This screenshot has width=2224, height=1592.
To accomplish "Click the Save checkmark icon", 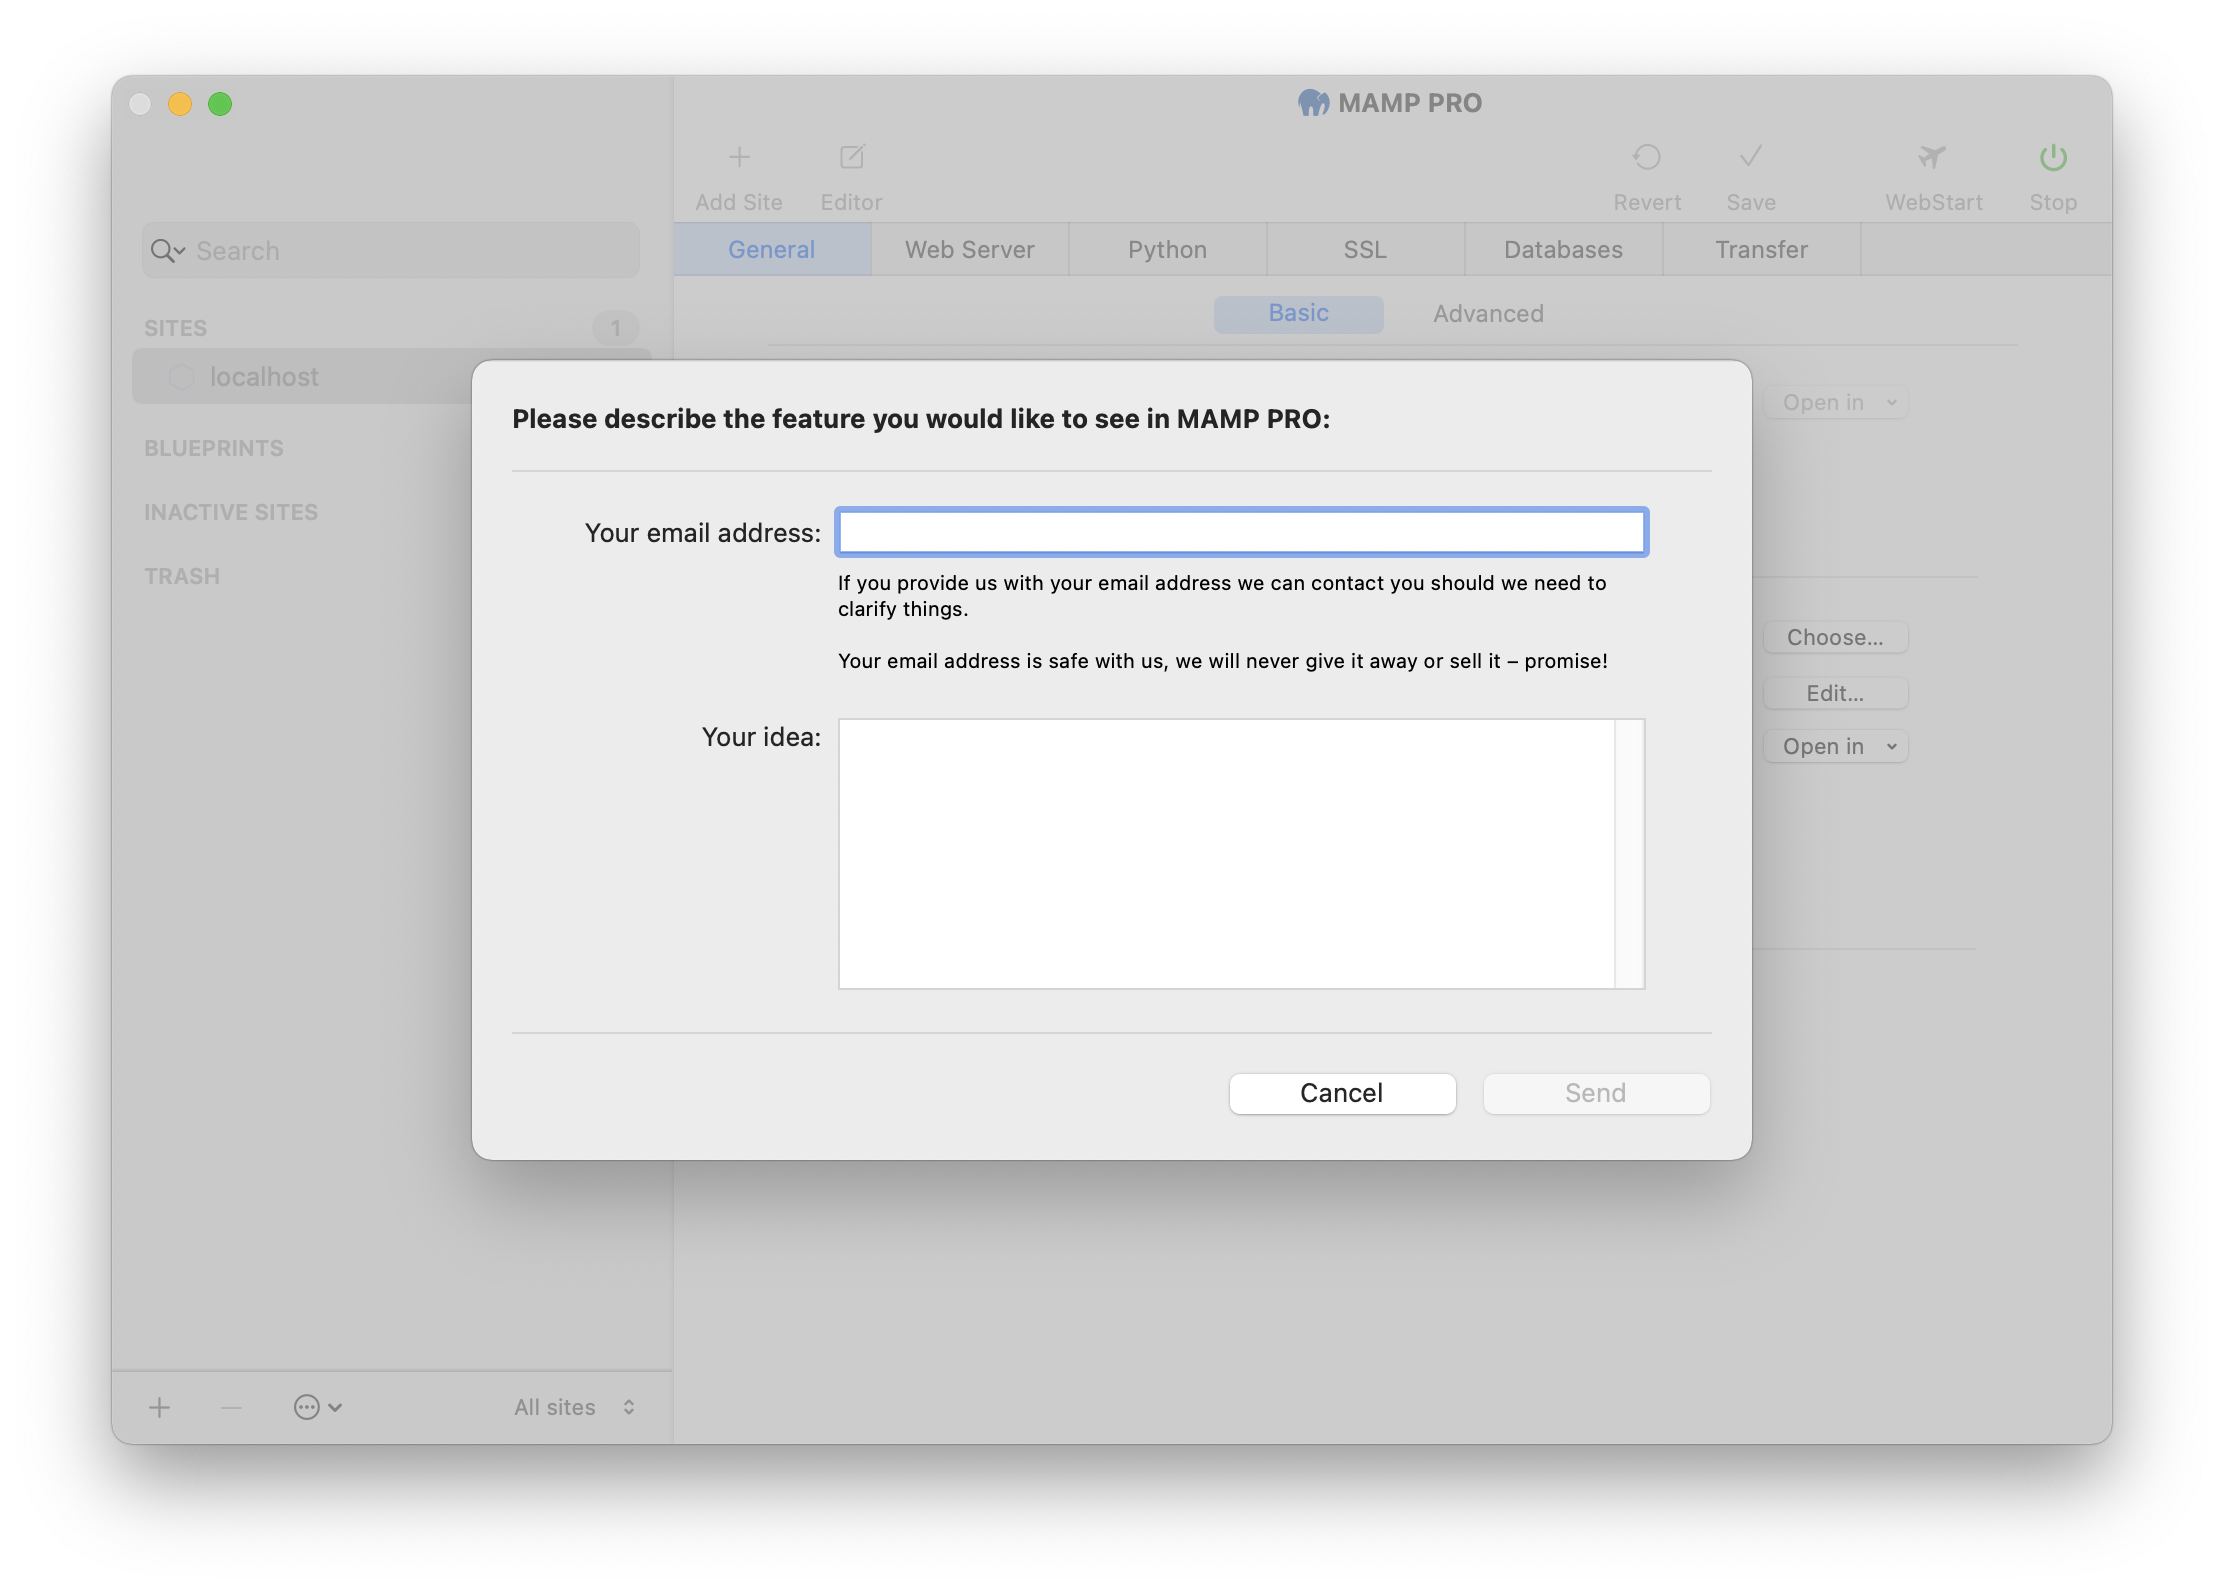I will [1751, 157].
